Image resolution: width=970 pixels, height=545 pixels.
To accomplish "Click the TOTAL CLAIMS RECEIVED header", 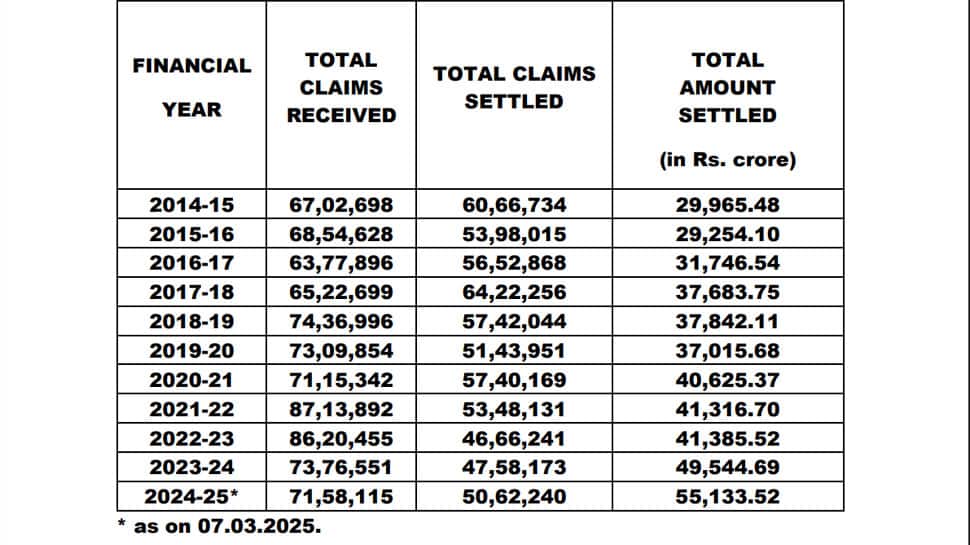I will point(341,87).
